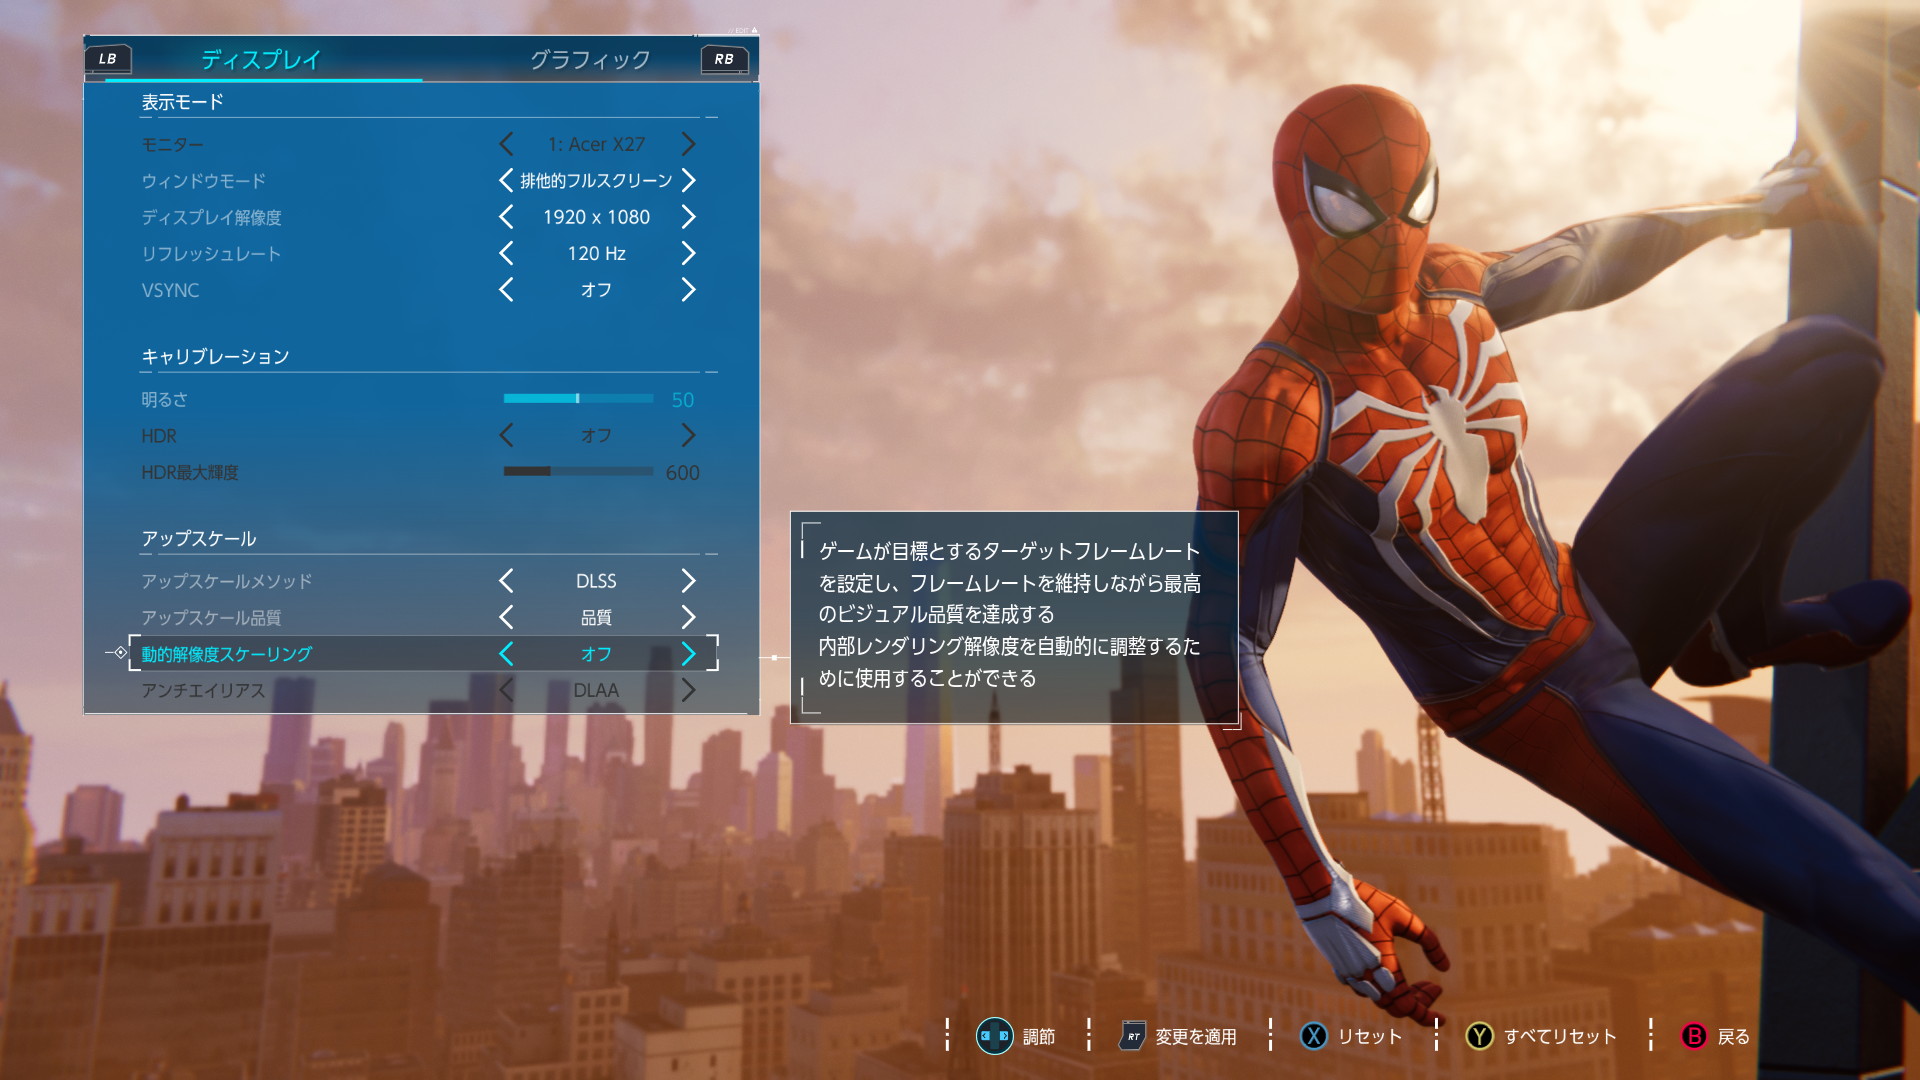This screenshot has height=1080, width=1920.
Task: Click the DLSS upscale method value
Action: click(x=597, y=581)
